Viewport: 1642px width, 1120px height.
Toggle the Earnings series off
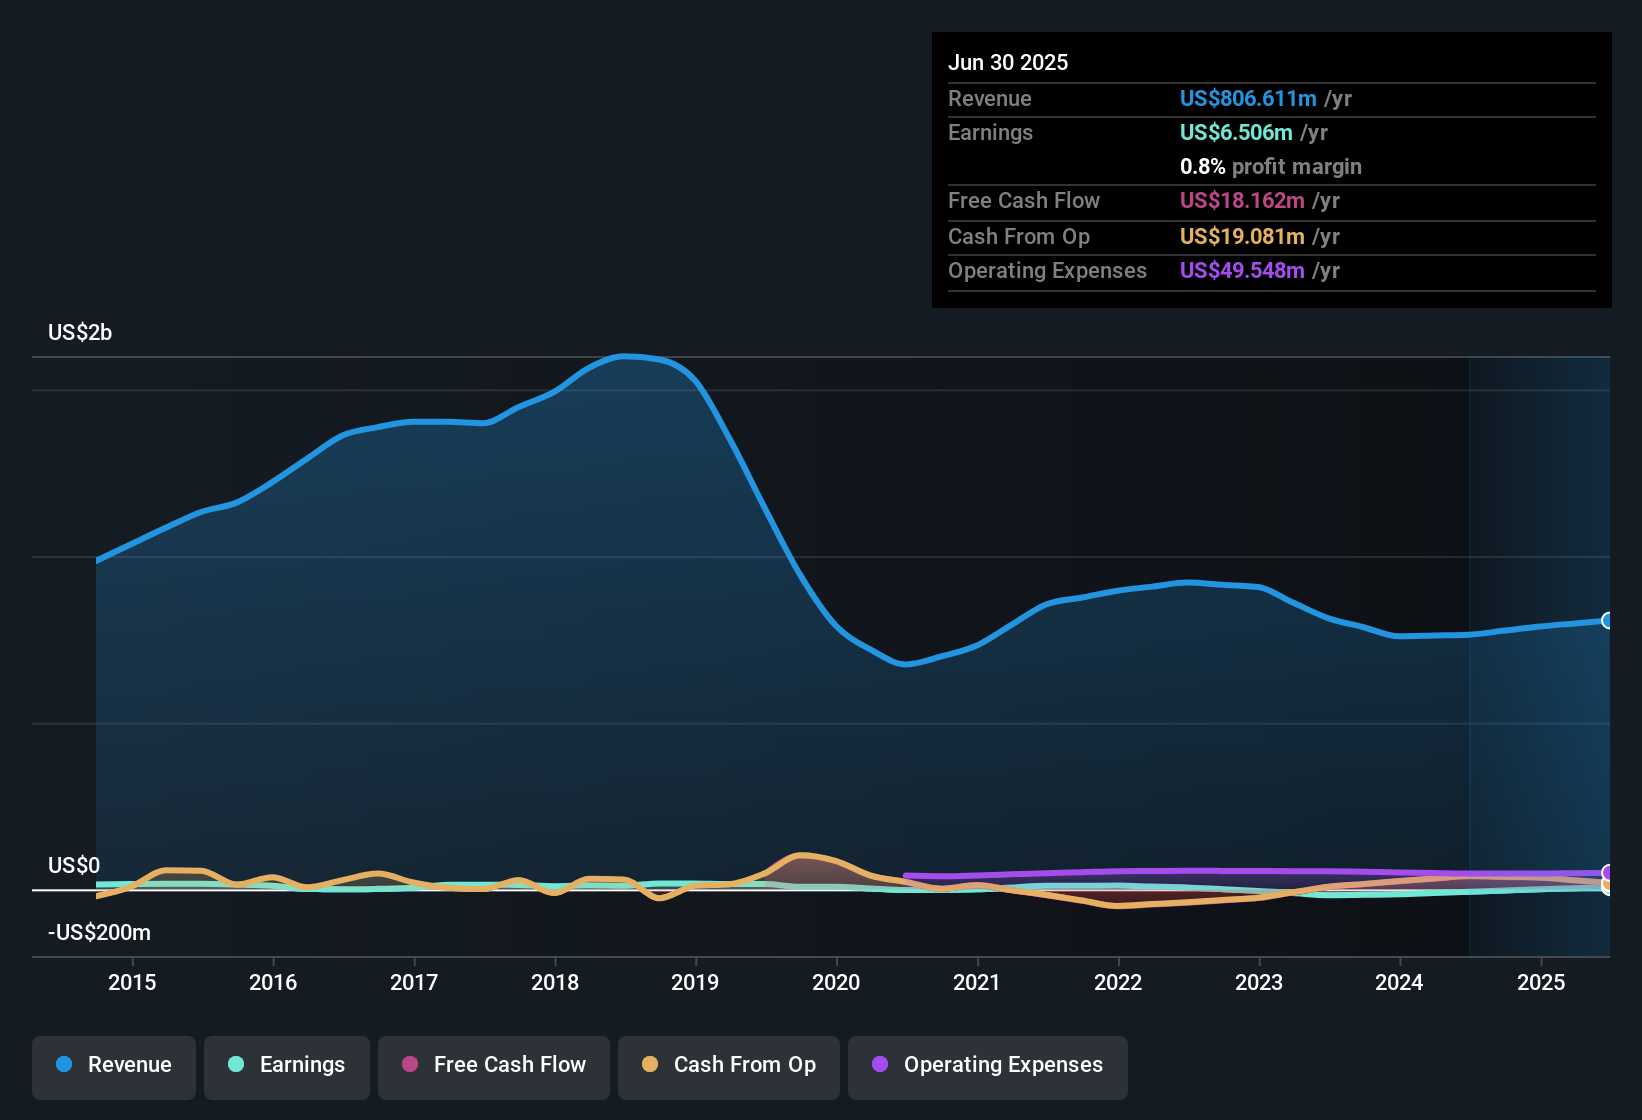tap(287, 1065)
